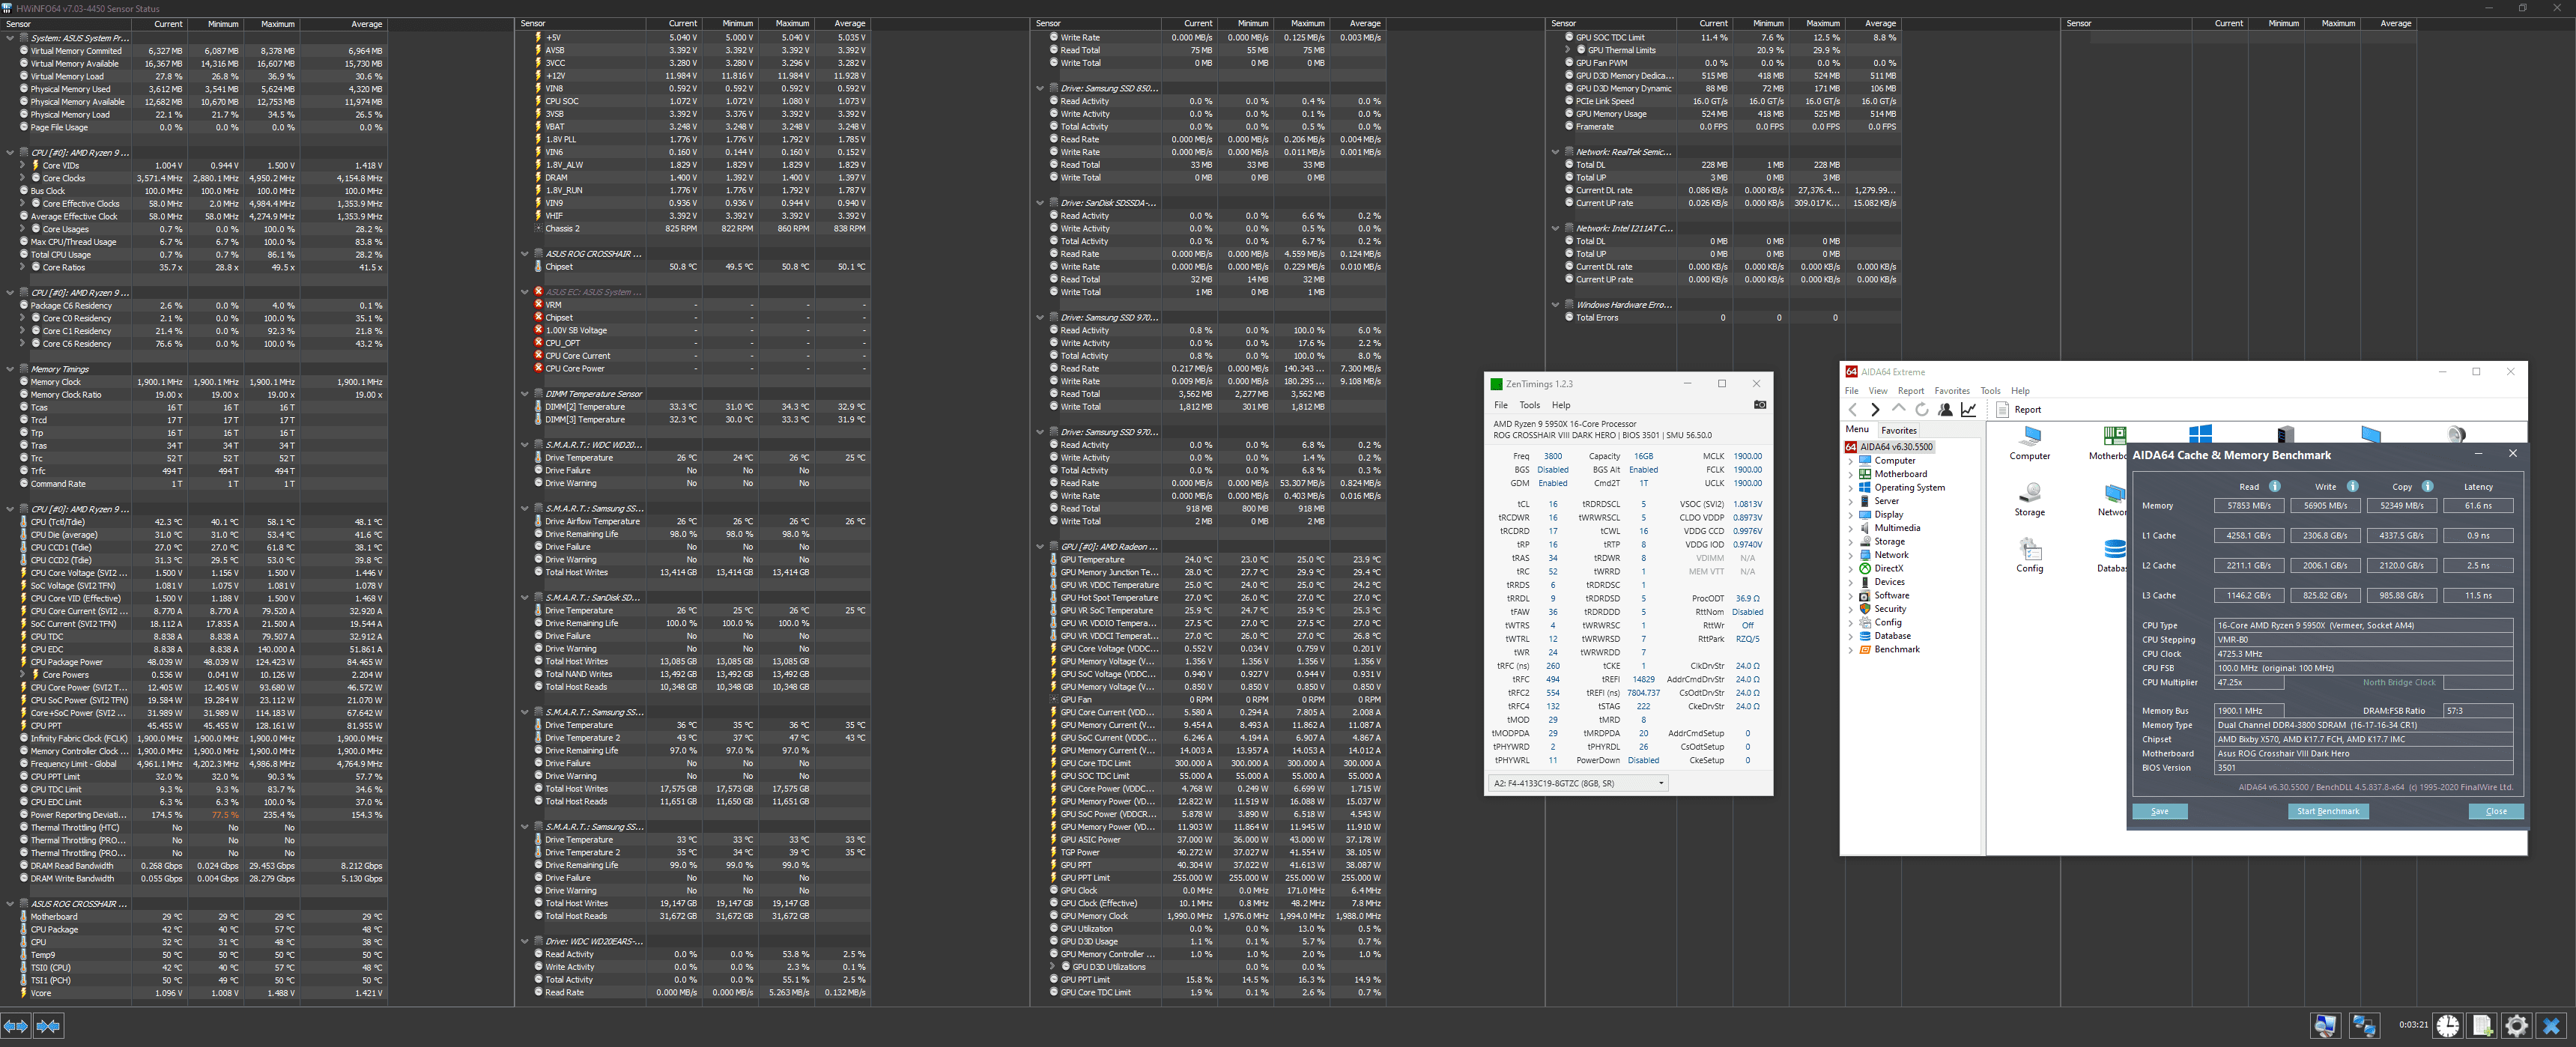This screenshot has width=2576, height=1047.
Task: Expand Core VIDs sensor row
Action: pyautogui.click(x=23, y=166)
